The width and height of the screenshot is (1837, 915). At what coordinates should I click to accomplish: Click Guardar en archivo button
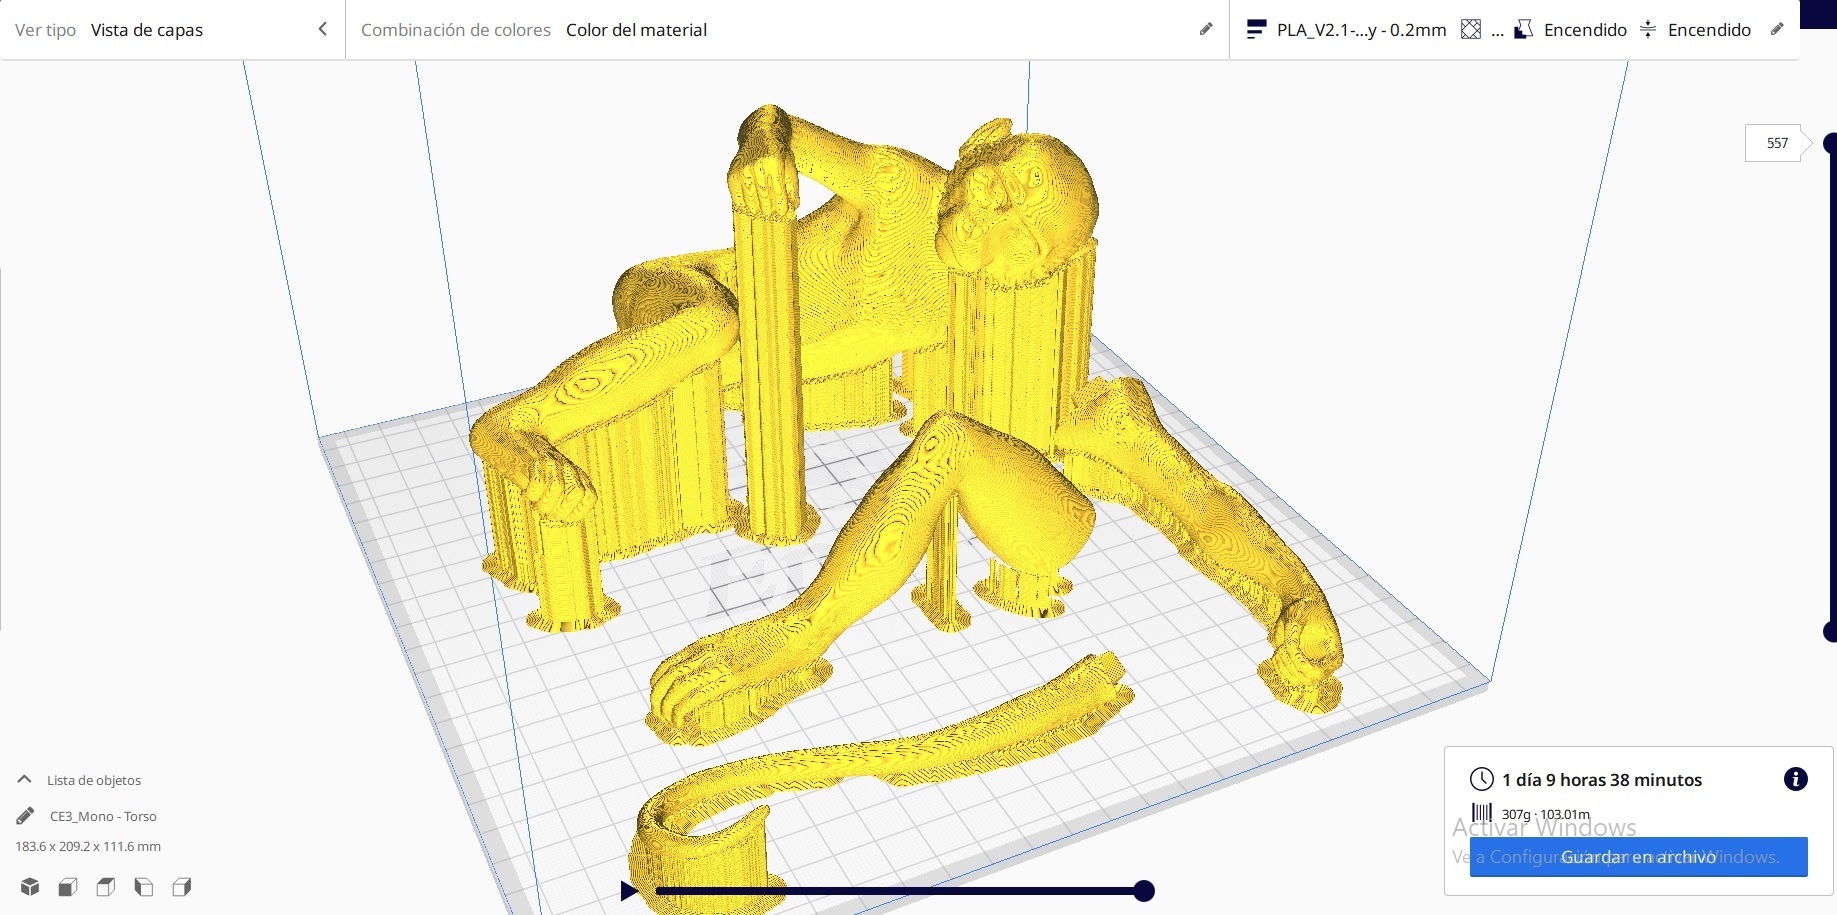(1638, 857)
